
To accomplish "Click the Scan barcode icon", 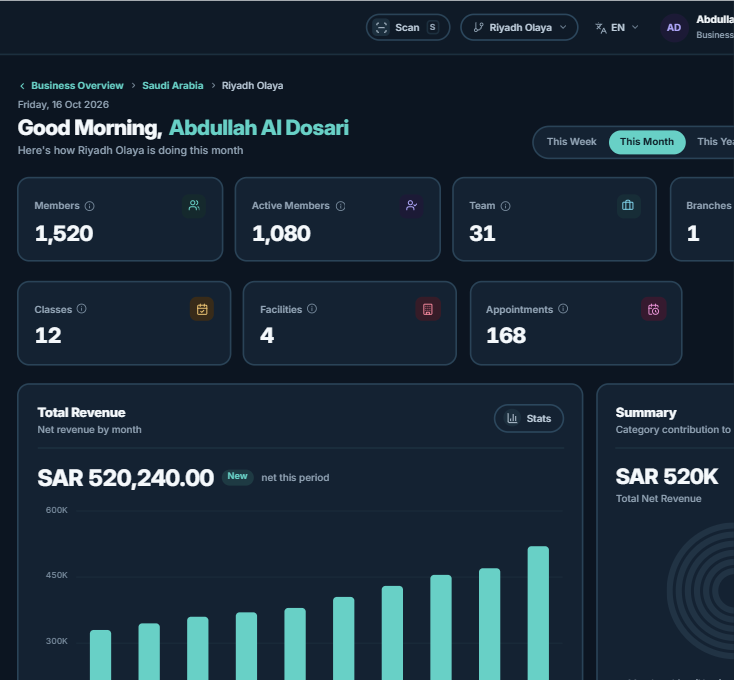I will point(381,28).
